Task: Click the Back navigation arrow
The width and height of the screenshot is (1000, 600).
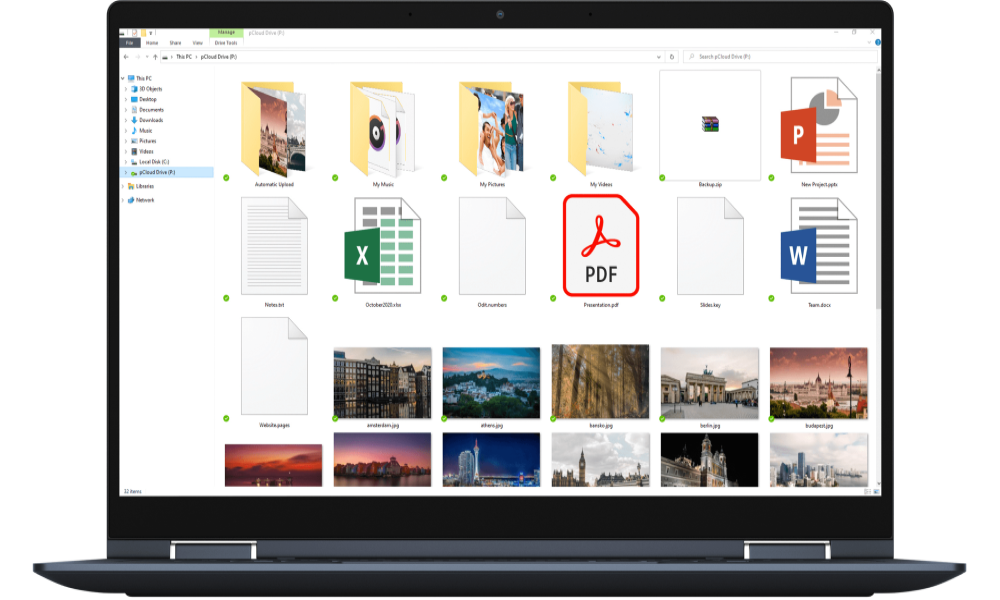Action: [x=126, y=57]
